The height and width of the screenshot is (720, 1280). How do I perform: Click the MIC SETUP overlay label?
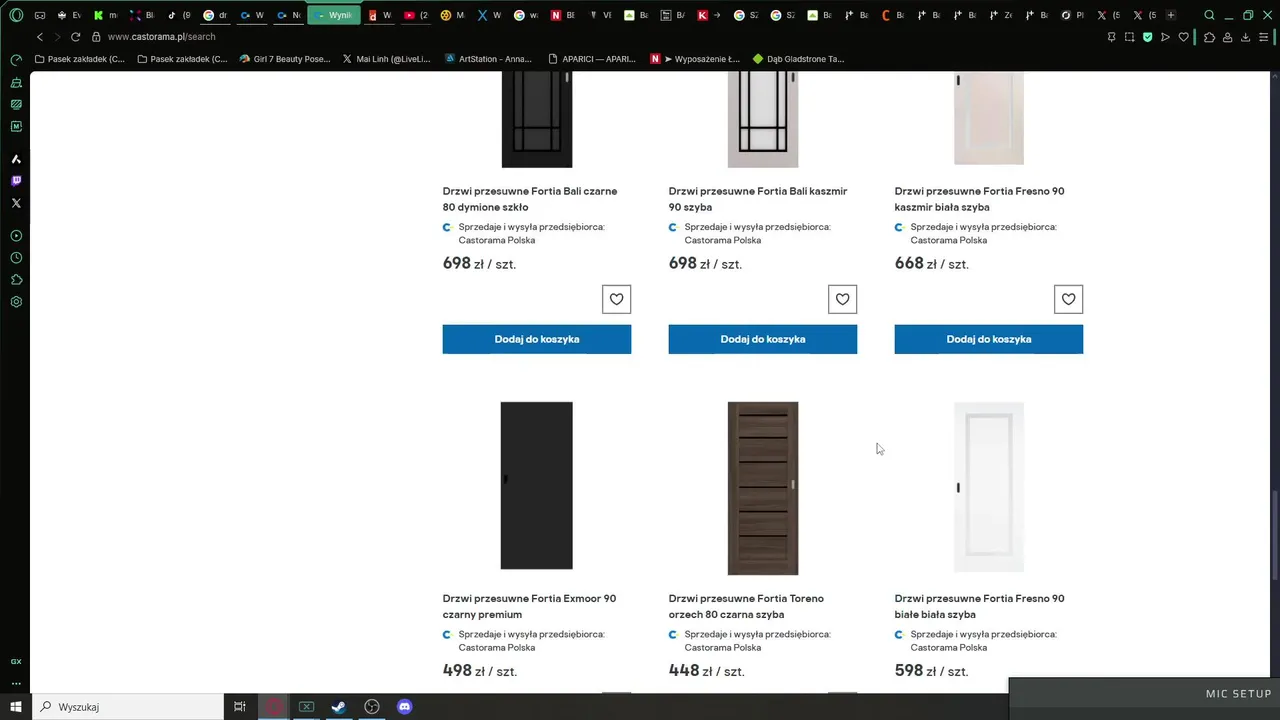tap(1238, 694)
